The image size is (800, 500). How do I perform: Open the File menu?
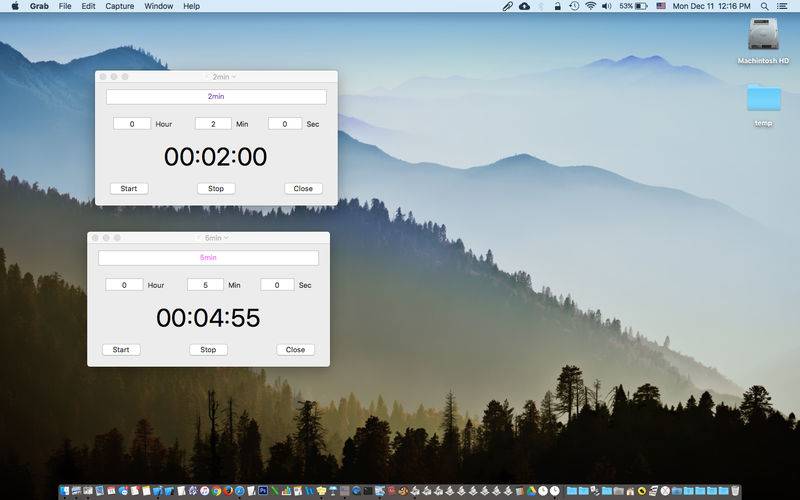(x=65, y=6)
